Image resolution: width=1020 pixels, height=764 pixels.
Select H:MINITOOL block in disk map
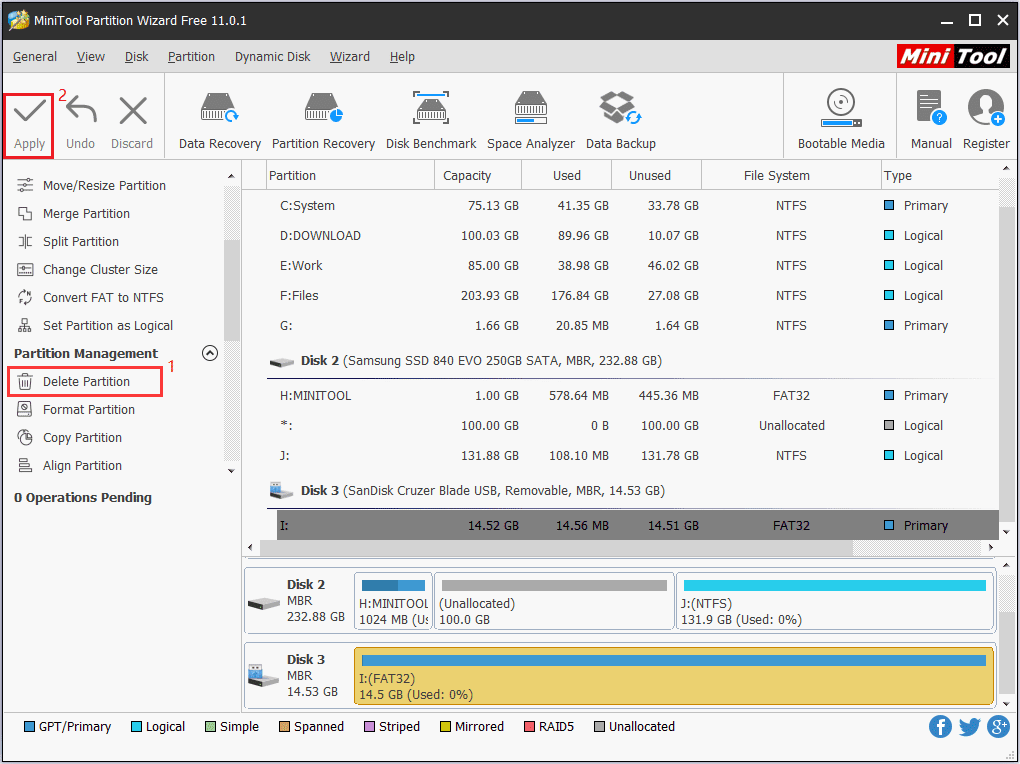[x=393, y=601]
